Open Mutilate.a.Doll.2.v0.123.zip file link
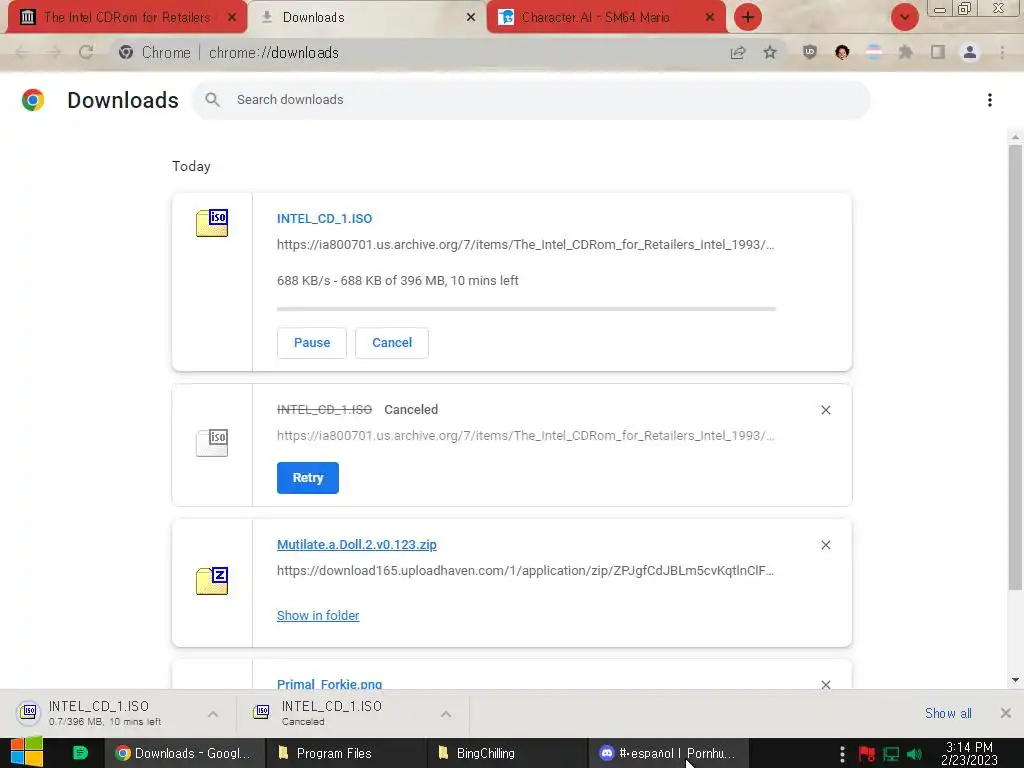 357,545
